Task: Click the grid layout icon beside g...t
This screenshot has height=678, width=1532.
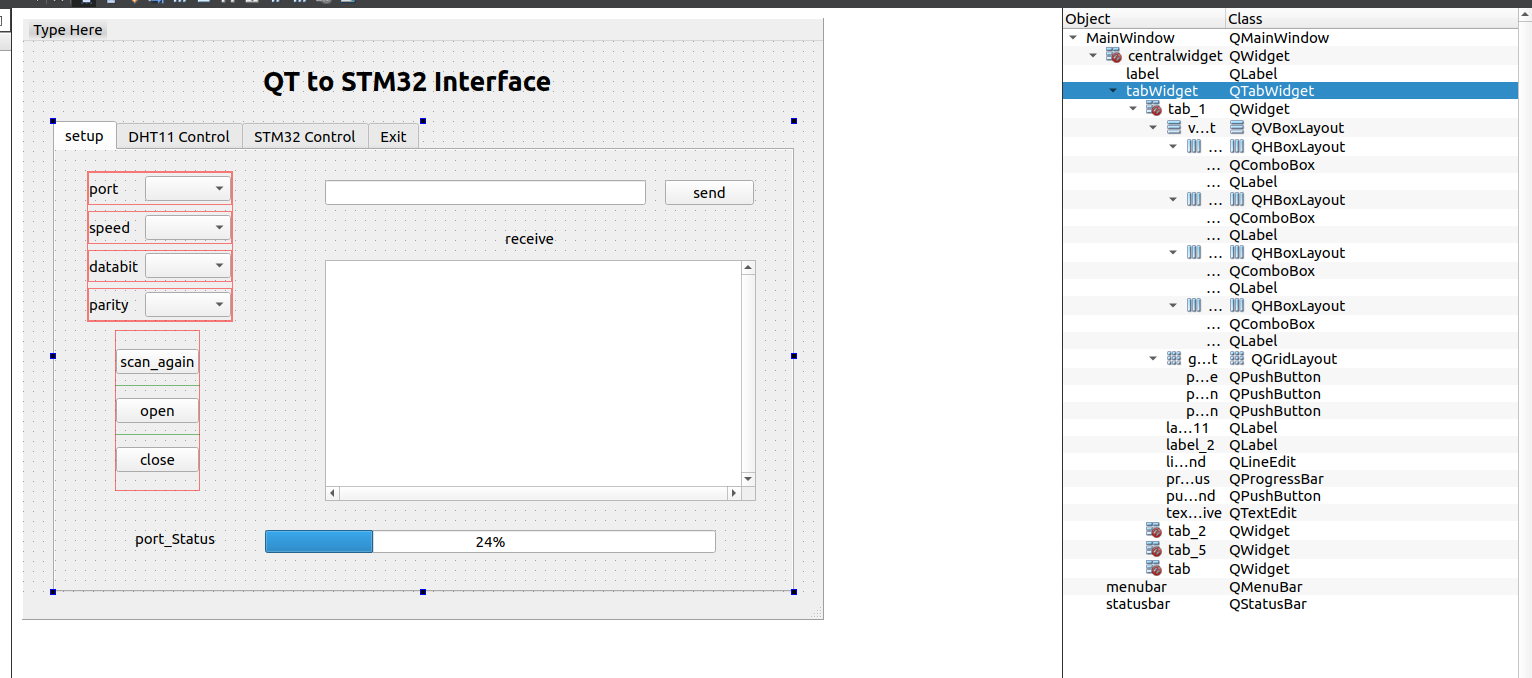Action: pyautogui.click(x=1173, y=358)
